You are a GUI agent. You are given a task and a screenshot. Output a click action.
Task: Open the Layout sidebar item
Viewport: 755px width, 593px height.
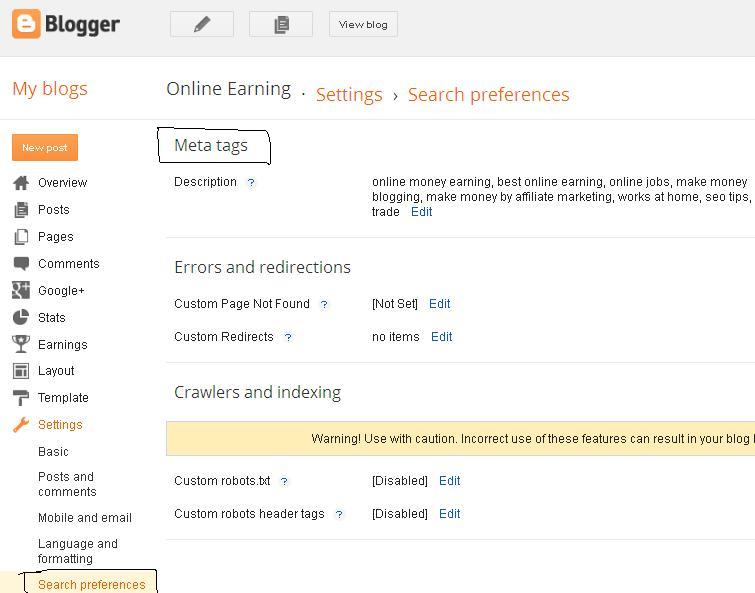[x=56, y=371]
